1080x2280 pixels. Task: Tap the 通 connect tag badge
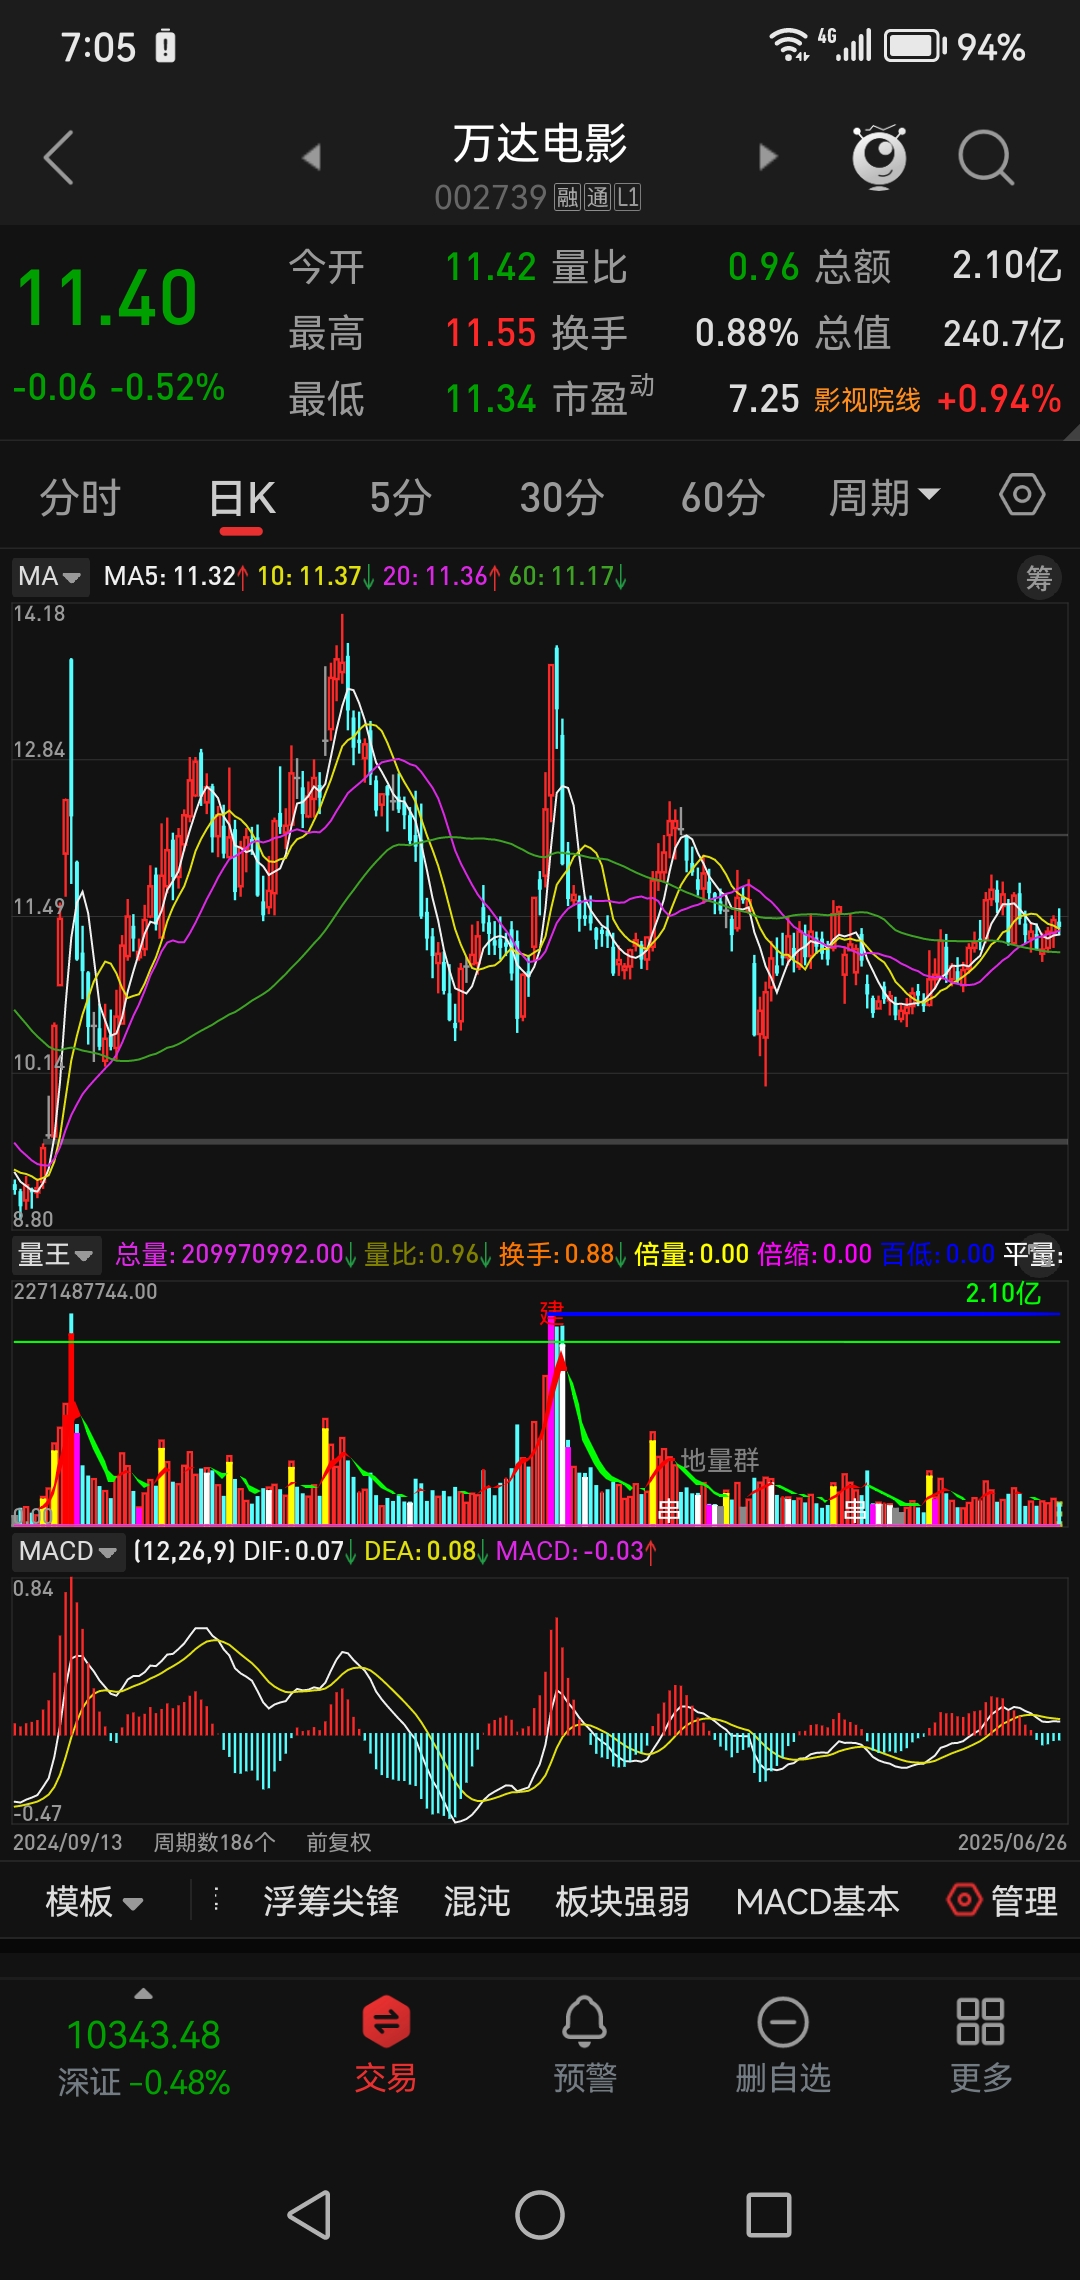tap(597, 197)
